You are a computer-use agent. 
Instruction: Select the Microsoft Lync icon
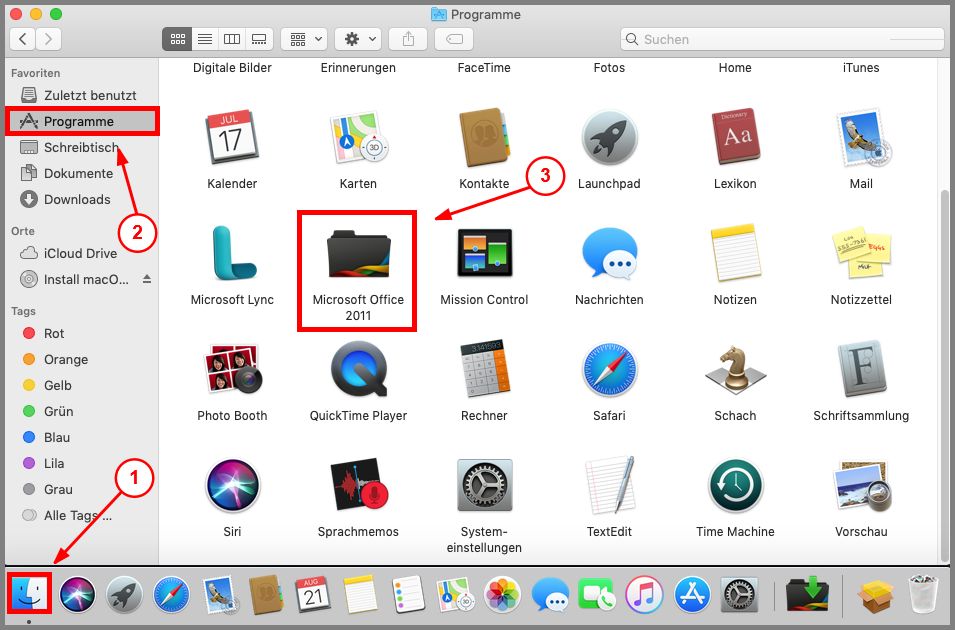click(233, 253)
